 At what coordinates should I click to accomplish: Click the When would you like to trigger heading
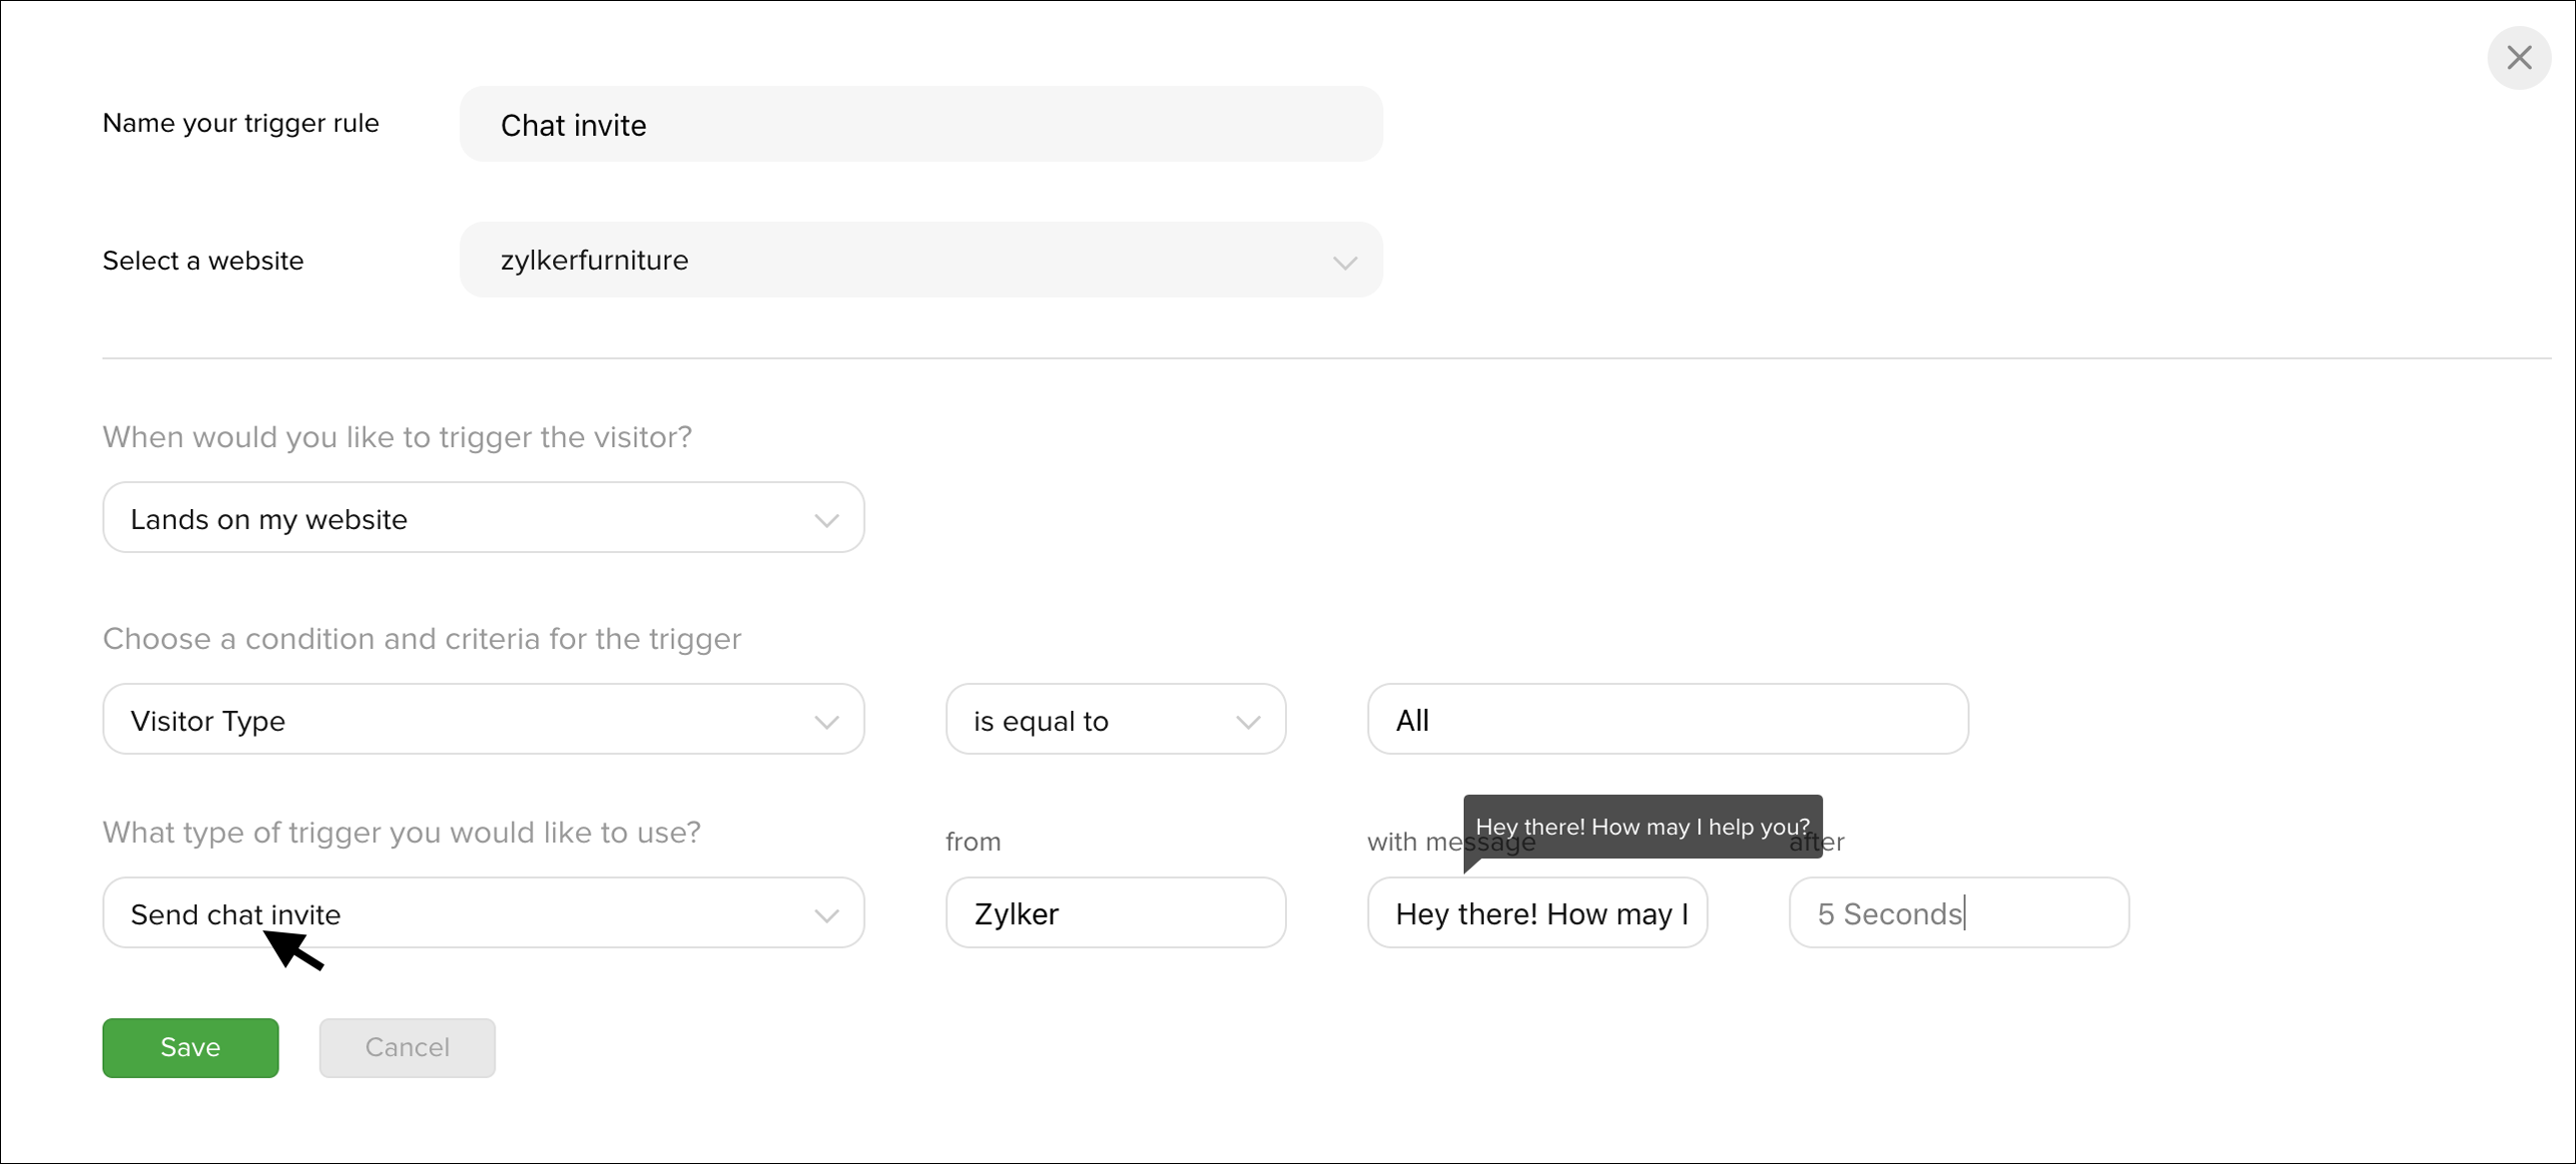click(x=397, y=437)
